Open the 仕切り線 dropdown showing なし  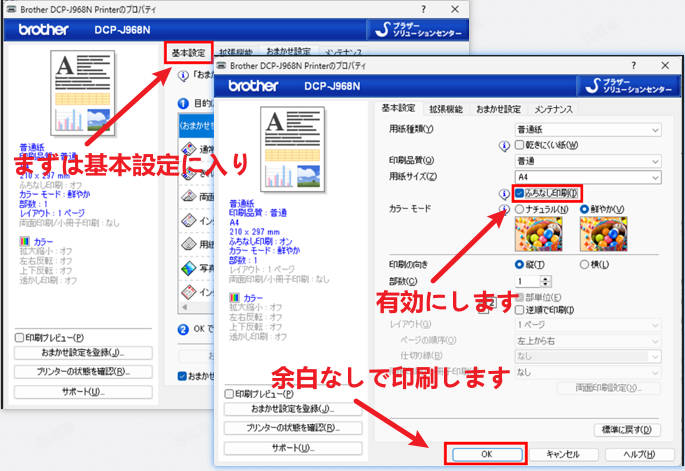(x=588, y=357)
